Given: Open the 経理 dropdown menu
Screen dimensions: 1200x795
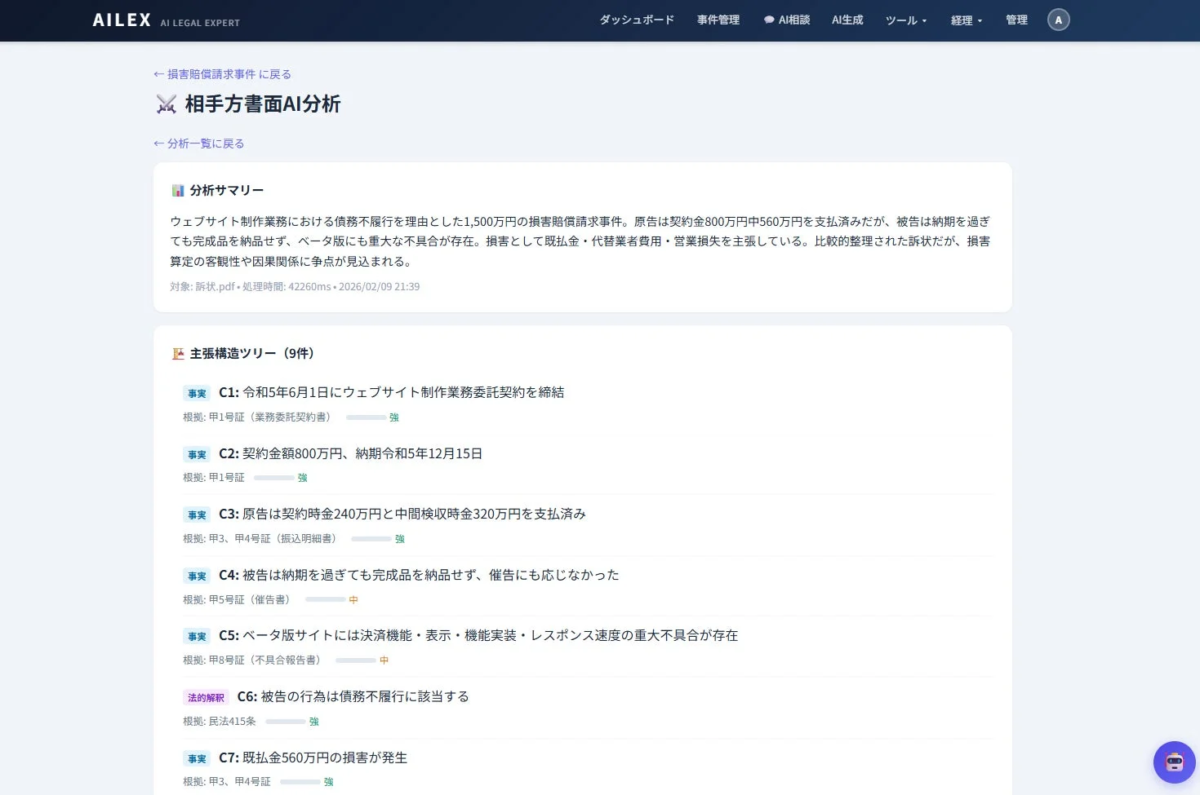Looking at the screenshot, I should 965,19.
